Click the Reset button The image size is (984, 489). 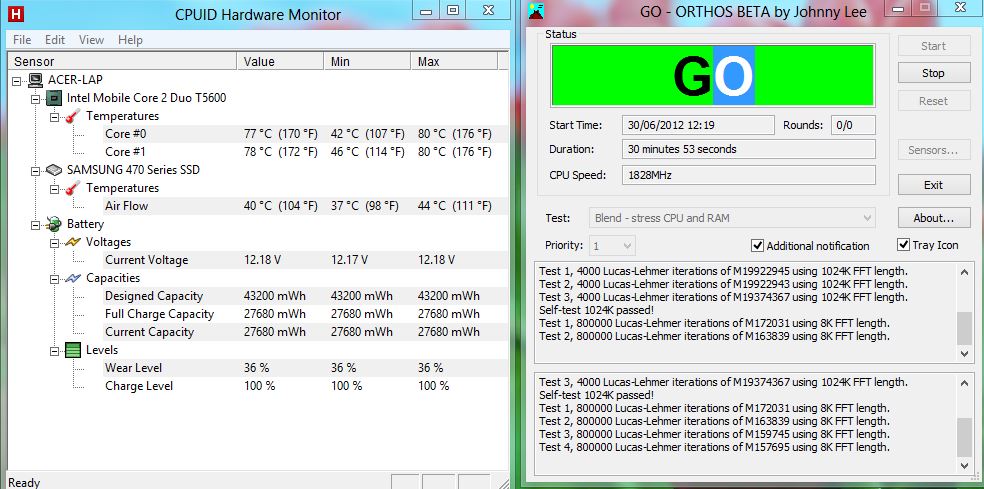(x=933, y=101)
